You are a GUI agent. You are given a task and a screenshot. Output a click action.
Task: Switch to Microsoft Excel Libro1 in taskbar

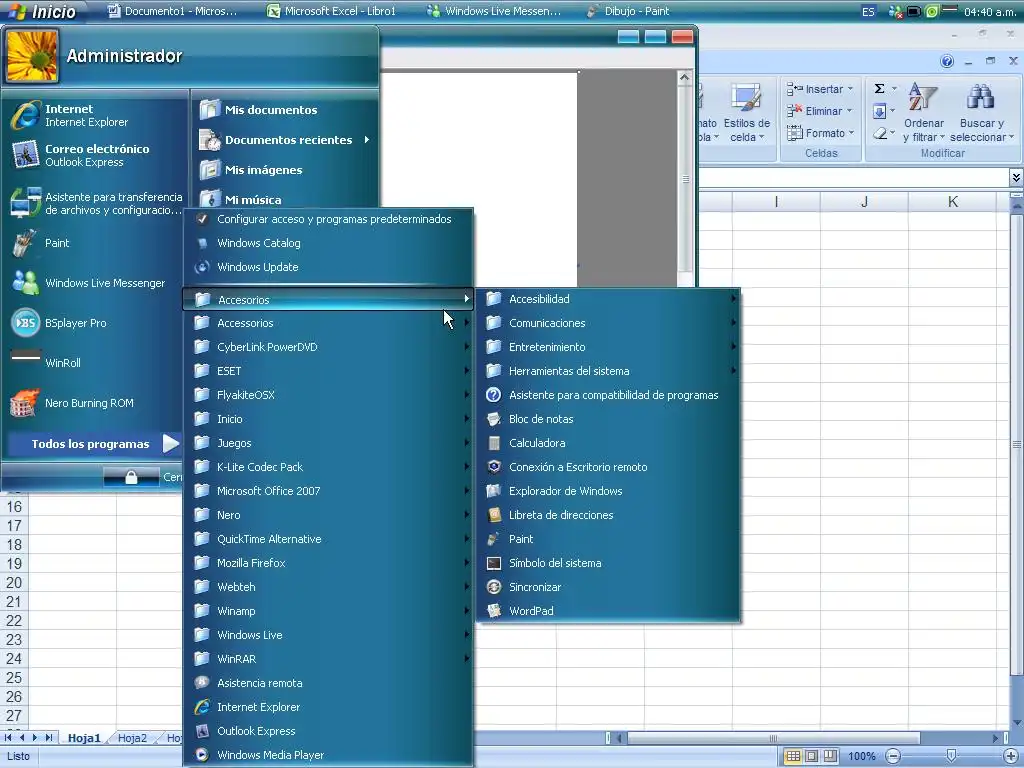pyautogui.click(x=333, y=11)
